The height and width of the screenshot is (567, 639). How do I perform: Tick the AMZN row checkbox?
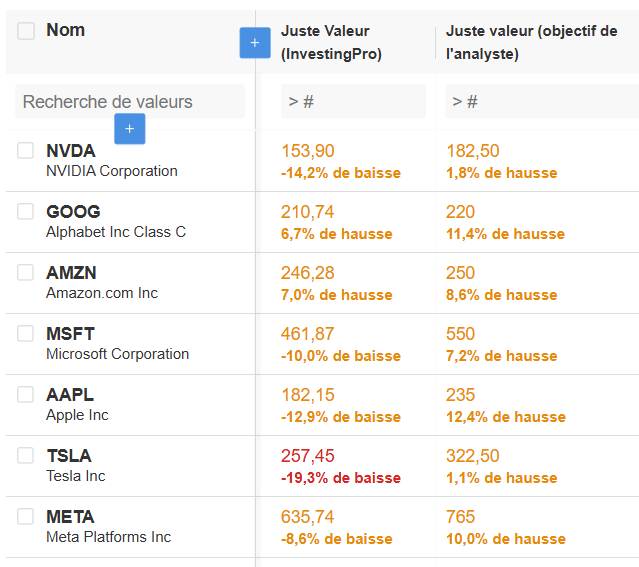point(26,273)
